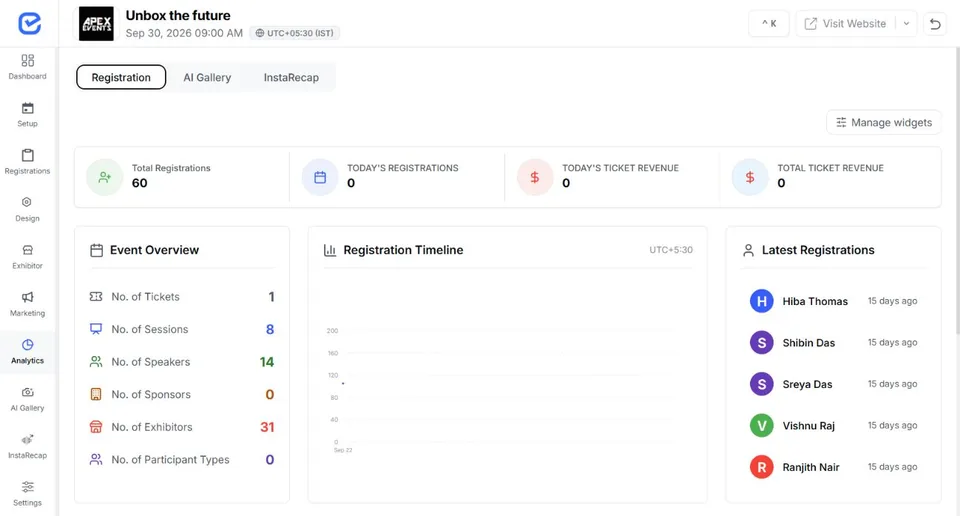
Task: Switch to the InstaRecap tab
Action: pyautogui.click(x=291, y=77)
